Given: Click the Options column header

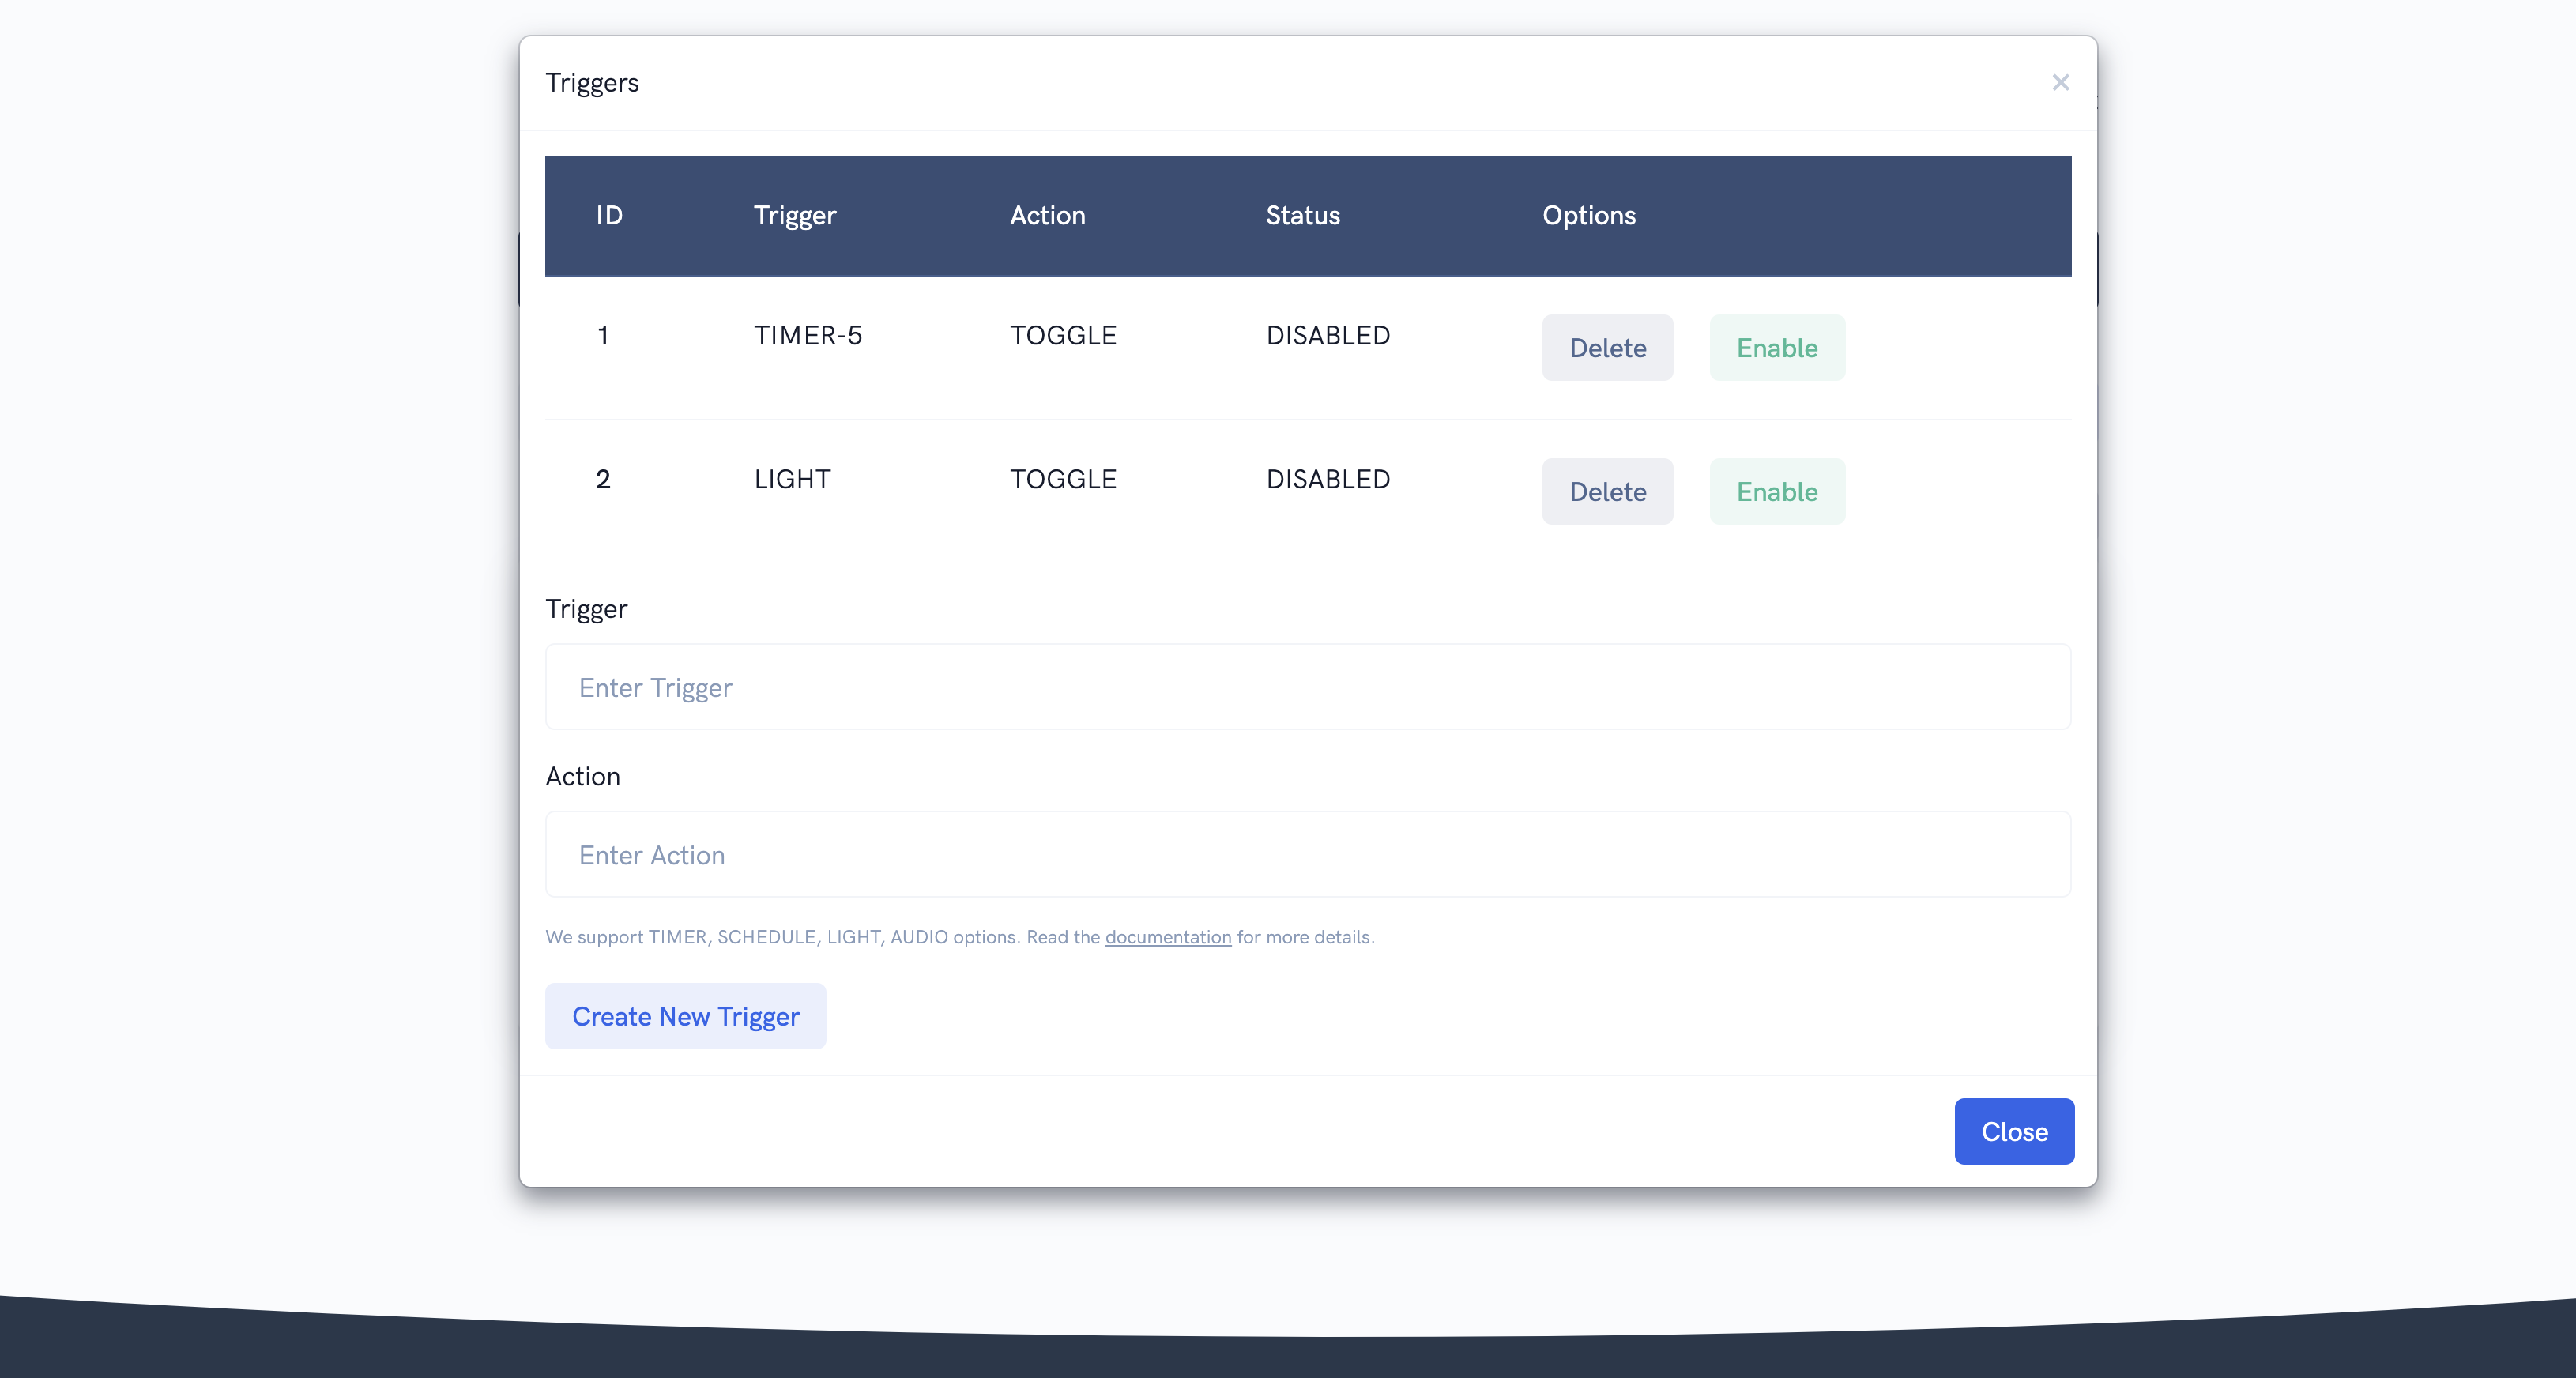Looking at the screenshot, I should [1588, 216].
